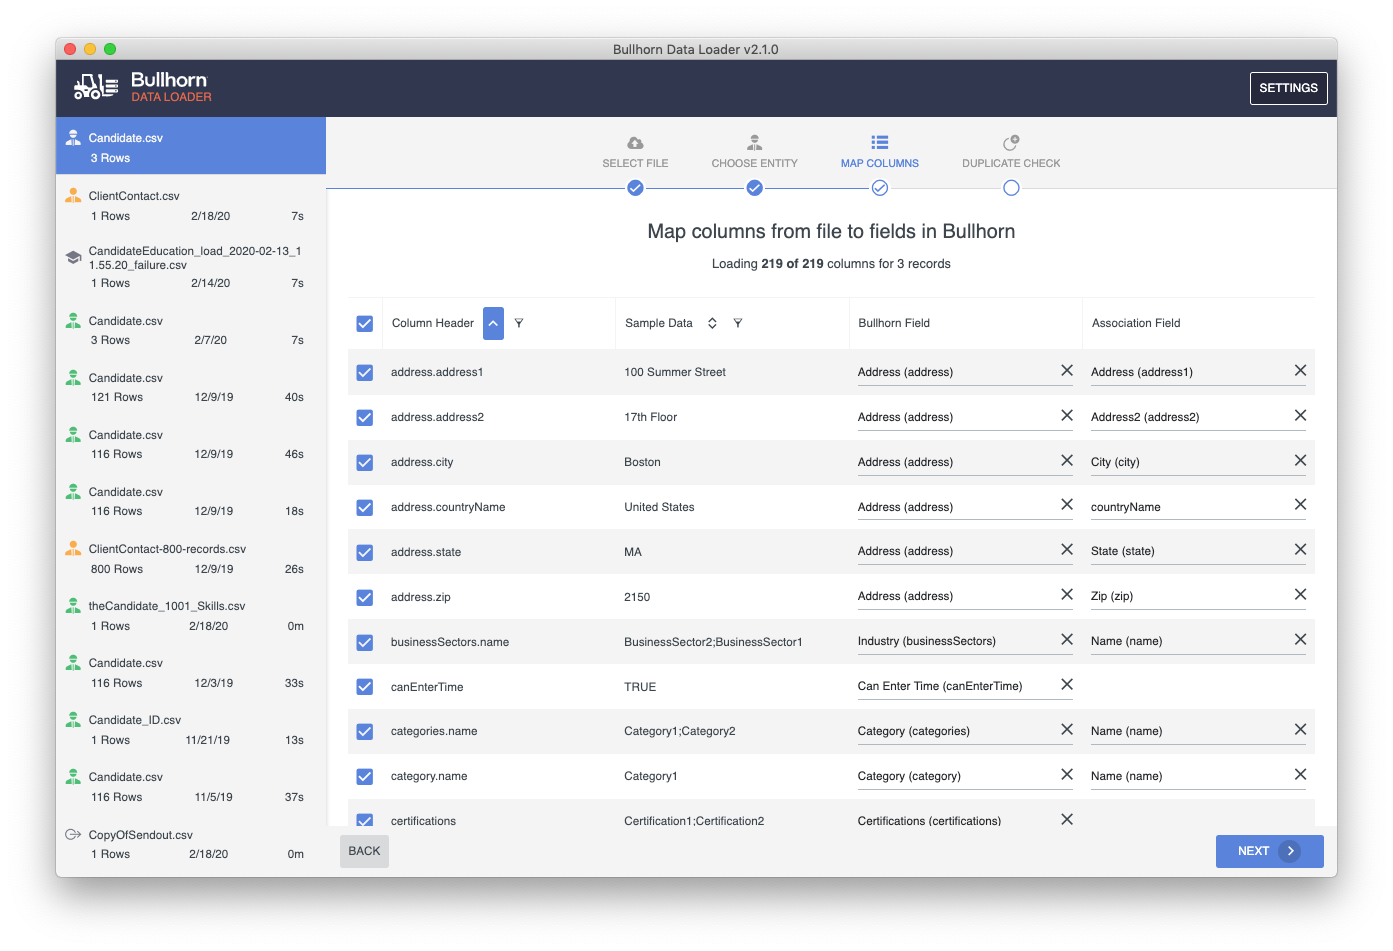Clear Bullhorn Field for address.address2 row
This screenshot has width=1393, height=951.
pyautogui.click(x=1067, y=416)
